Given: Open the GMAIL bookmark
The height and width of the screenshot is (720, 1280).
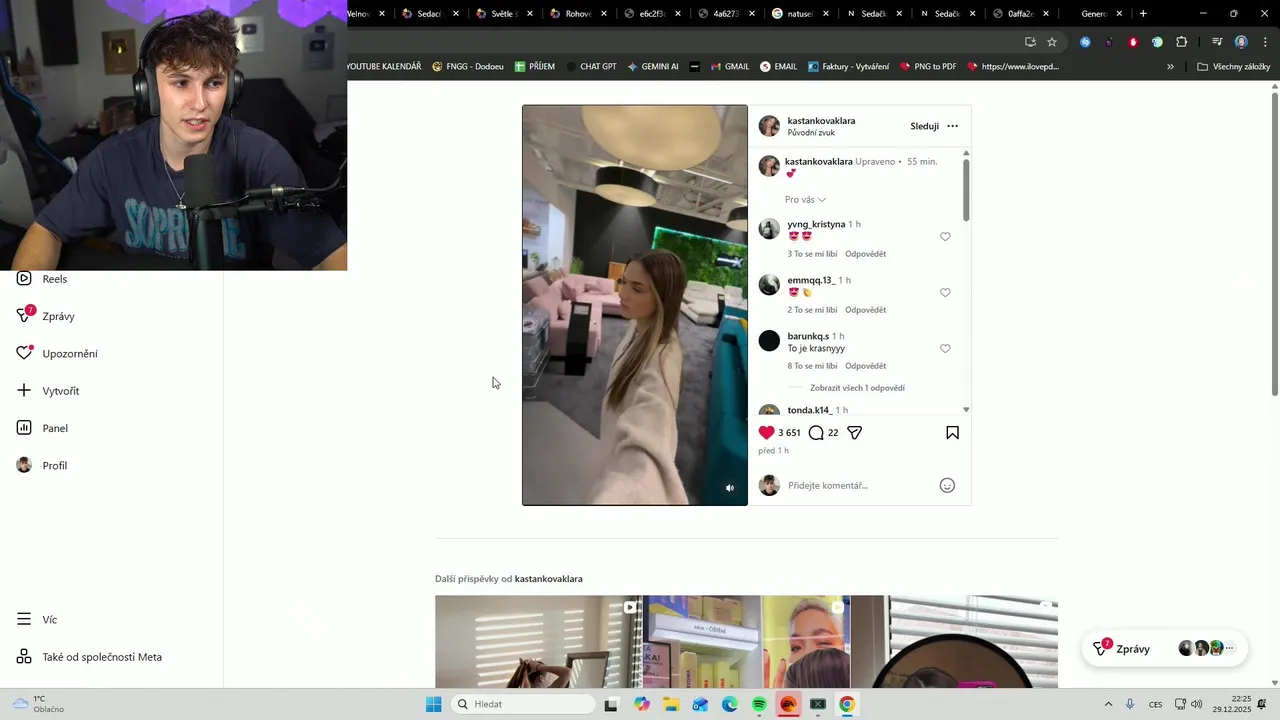Looking at the screenshot, I should point(729,67).
